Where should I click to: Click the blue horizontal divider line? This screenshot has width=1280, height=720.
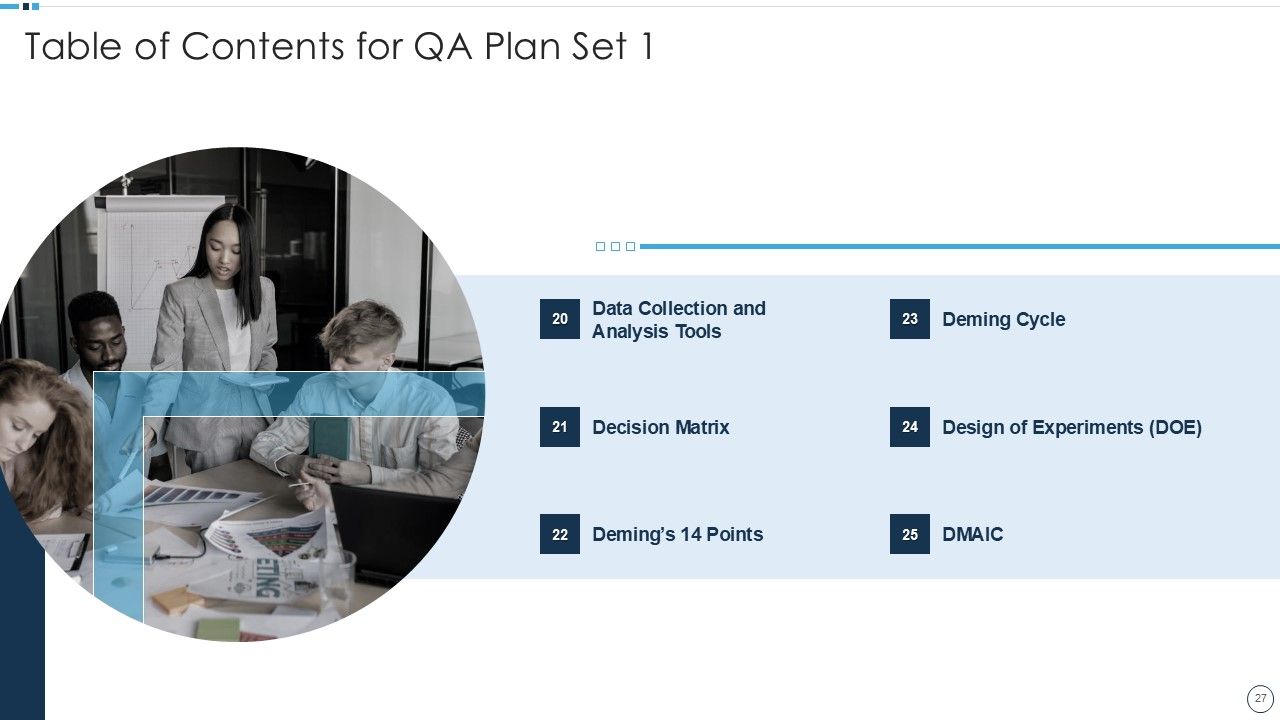[x=958, y=246]
